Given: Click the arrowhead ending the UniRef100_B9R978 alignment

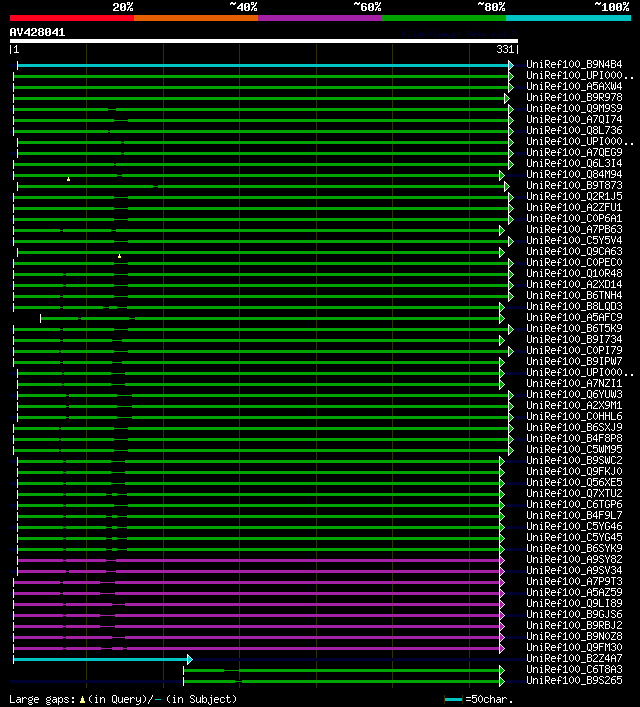Looking at the screenshot, I should 506,98.
